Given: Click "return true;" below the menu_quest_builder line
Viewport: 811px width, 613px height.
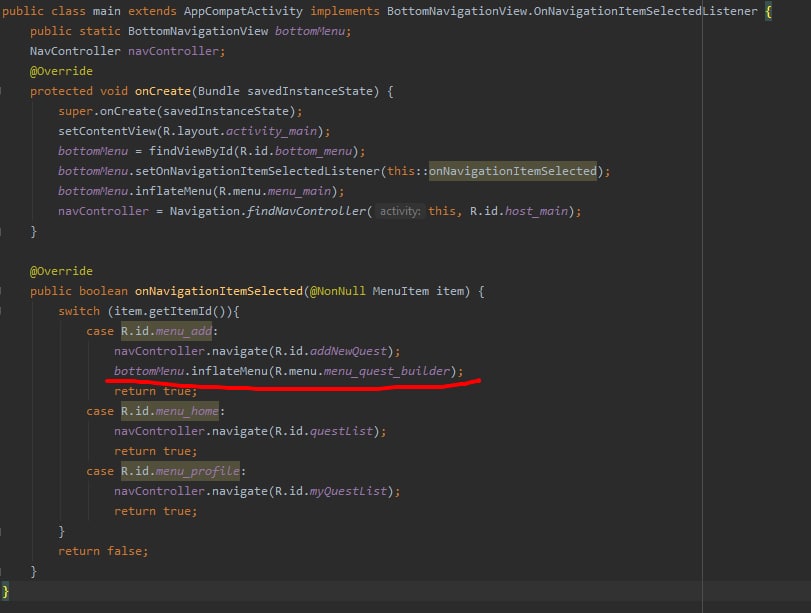Looking at the screenshot, I should tap(156, 392).
